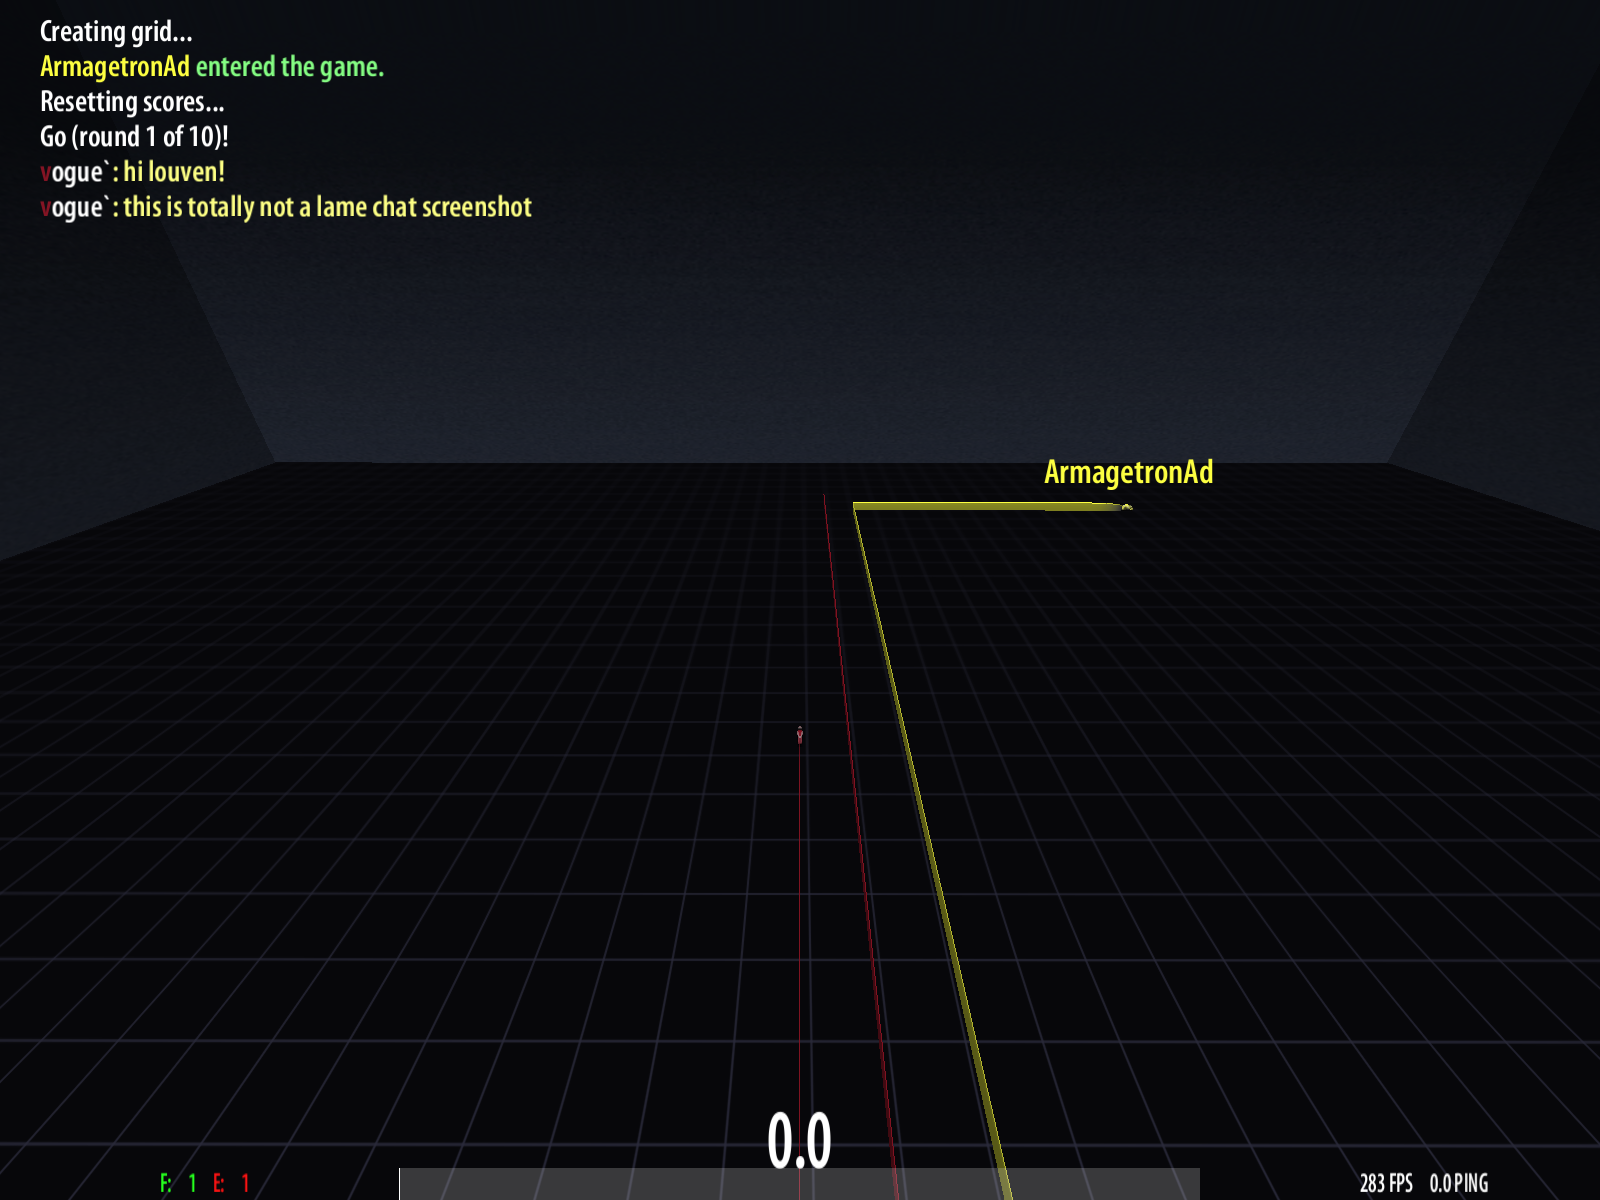
Task: Click the corner of the yellow trail wall
Action: tap(855, 507)
